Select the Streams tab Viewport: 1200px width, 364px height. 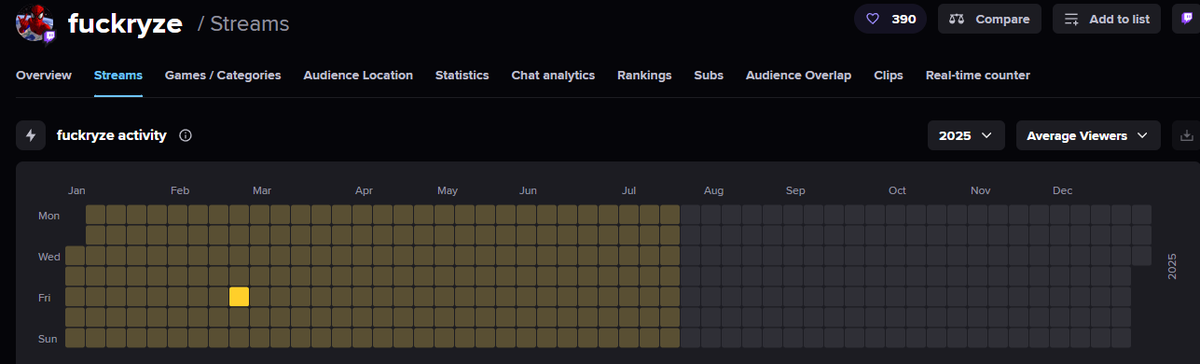point(118,75)
